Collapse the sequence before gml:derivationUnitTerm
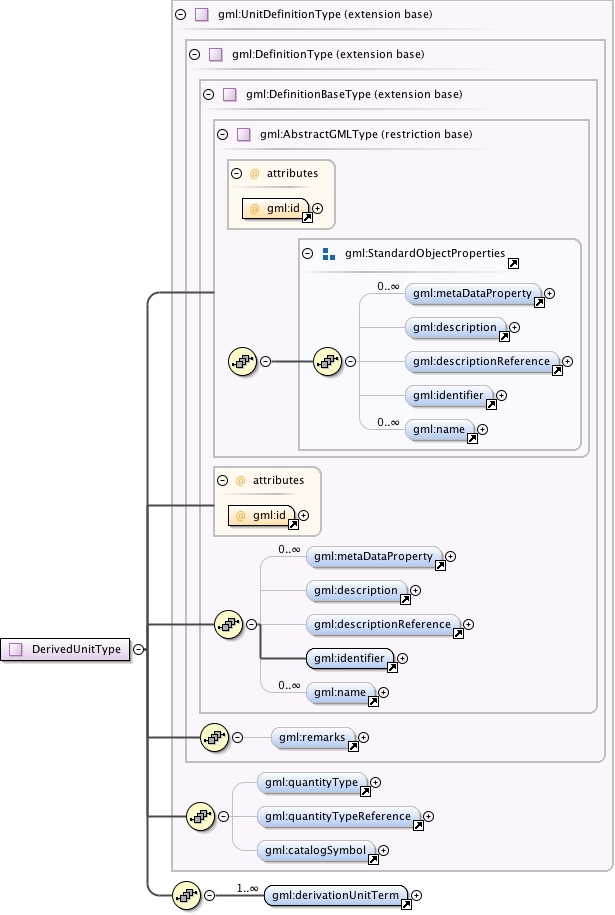Screen dimensions: 615x915 click(x=209, y=895)
